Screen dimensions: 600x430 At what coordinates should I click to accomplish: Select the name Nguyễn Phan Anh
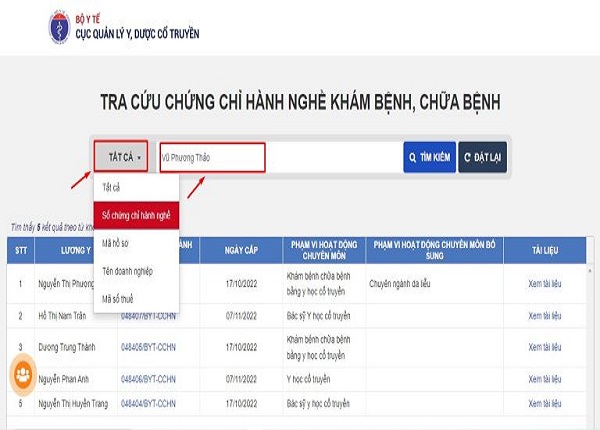[x=63, y=379]
